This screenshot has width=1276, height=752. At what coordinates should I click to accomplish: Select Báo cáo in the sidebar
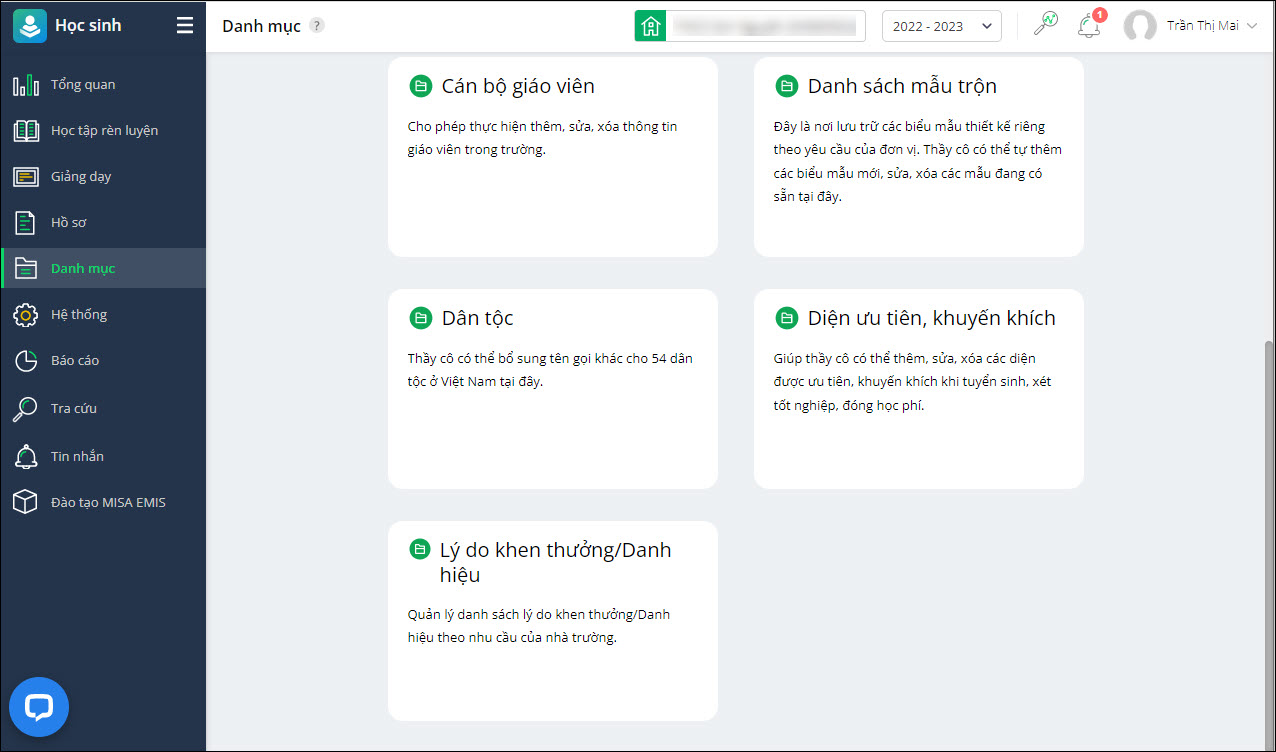click(75, 361)
